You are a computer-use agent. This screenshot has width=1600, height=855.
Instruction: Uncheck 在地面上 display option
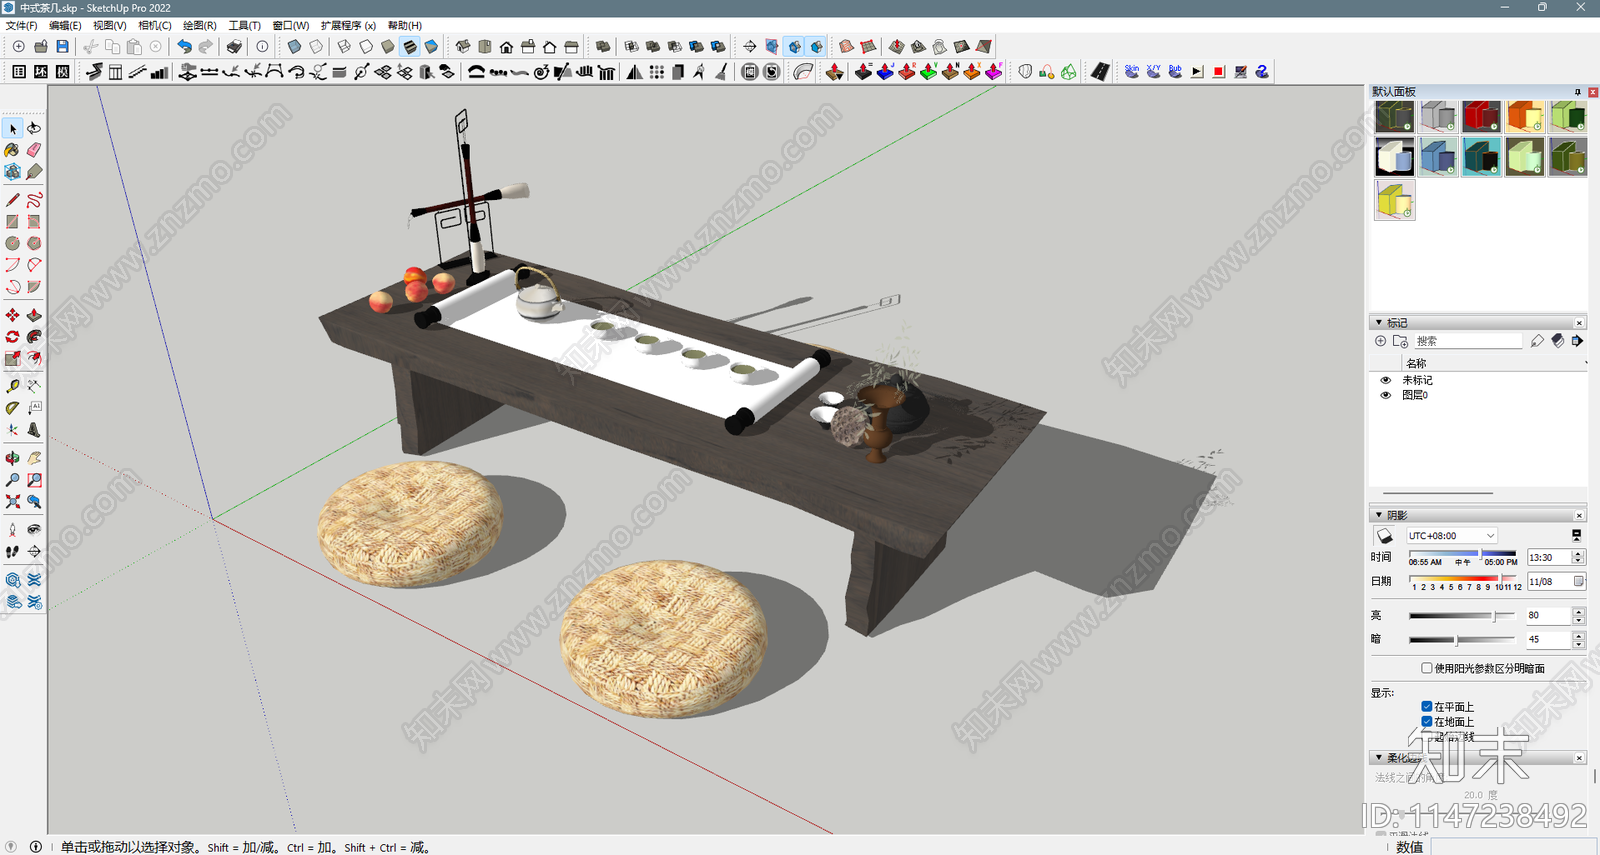coord(1427,721)
